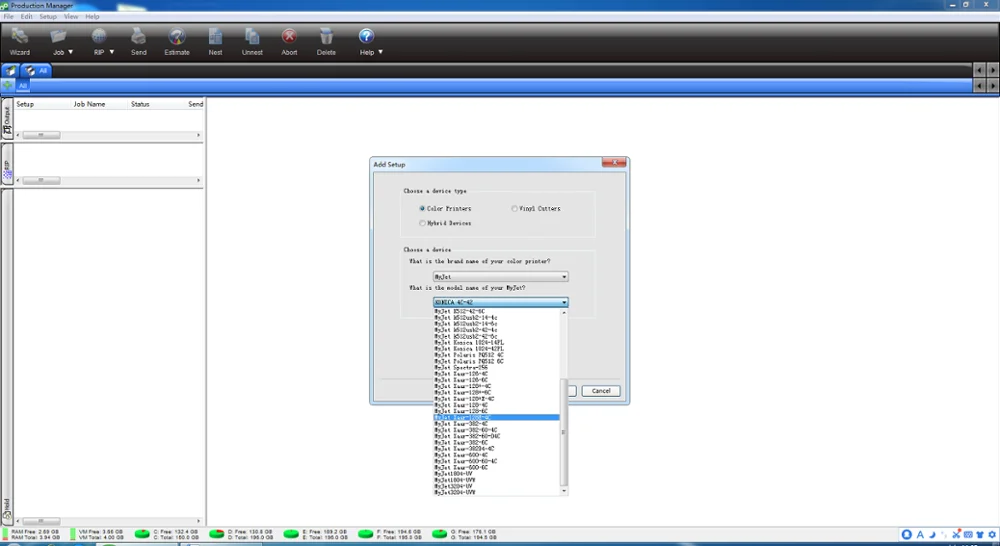The height and width of the screenshot is (546, 1000).
Task: Click Output panel horizontal scrollbar thumb
Action: point(41,135)
